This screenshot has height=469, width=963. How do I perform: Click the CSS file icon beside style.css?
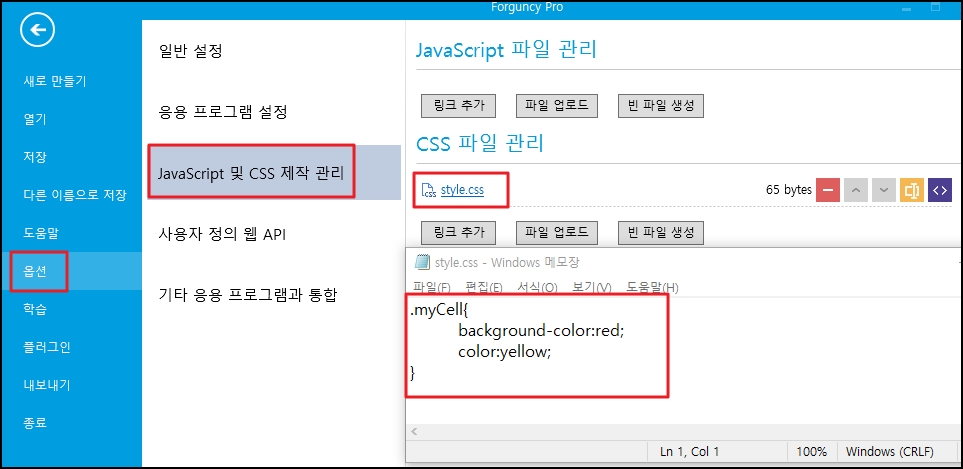tap(428, 190)
